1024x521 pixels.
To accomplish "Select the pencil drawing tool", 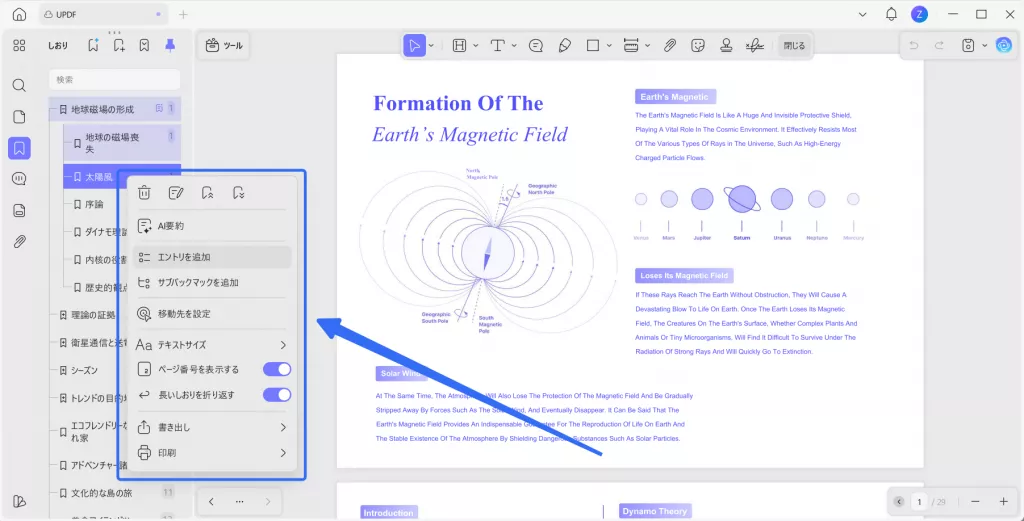I will tap(565, 46).
